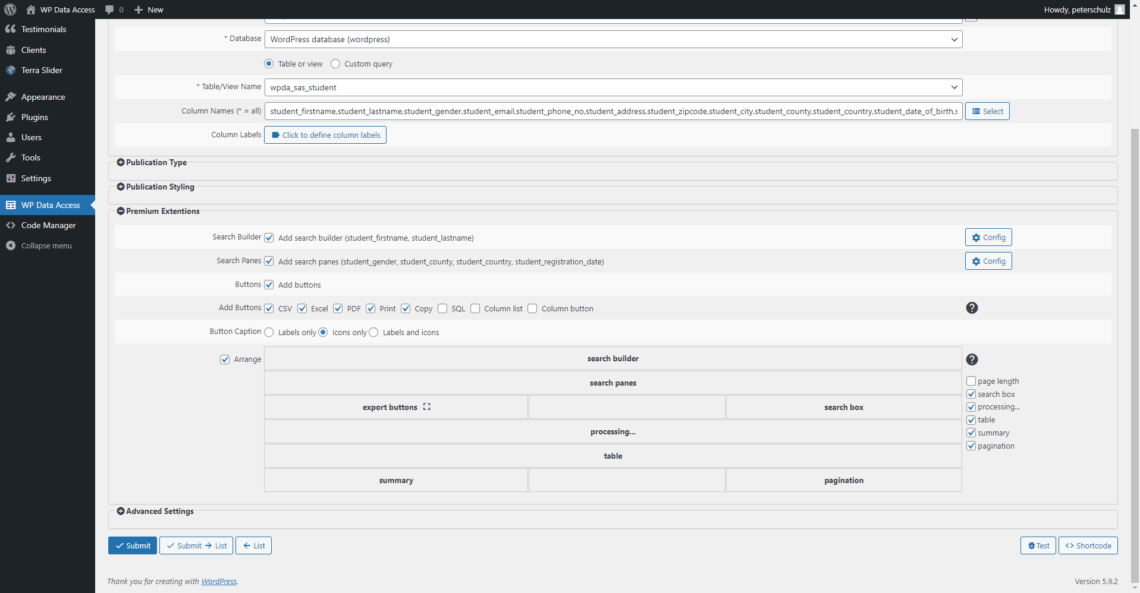Open Code Manager in the sidebar

coord(47,225)
